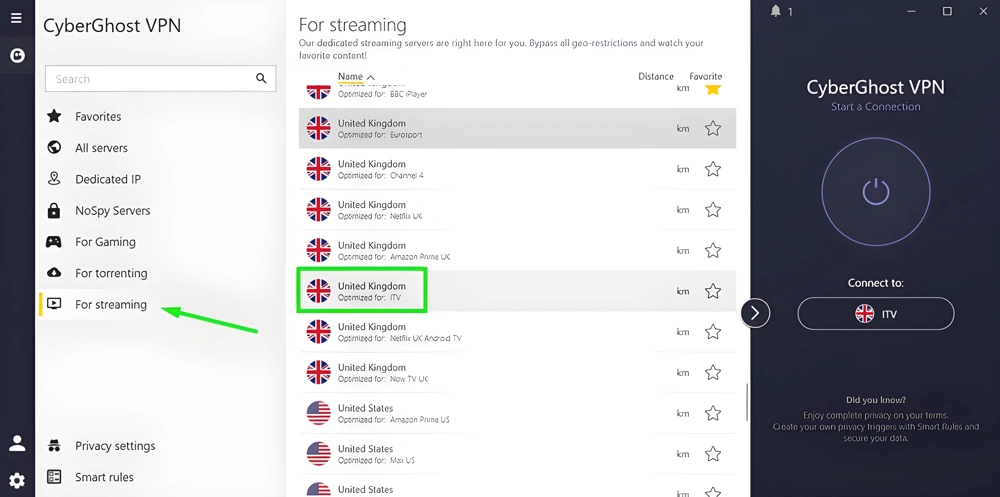Open the All servers list
This screenshot has width=1000, height=497.
[x=101, y=148]
